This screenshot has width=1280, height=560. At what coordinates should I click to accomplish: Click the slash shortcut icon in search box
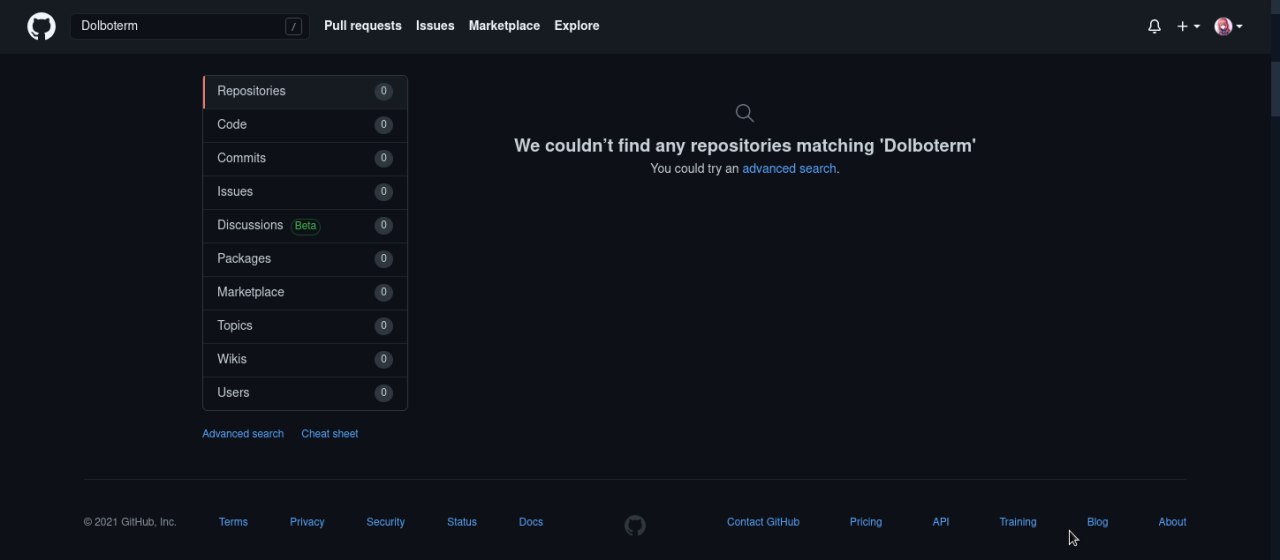tap(293, 27)
